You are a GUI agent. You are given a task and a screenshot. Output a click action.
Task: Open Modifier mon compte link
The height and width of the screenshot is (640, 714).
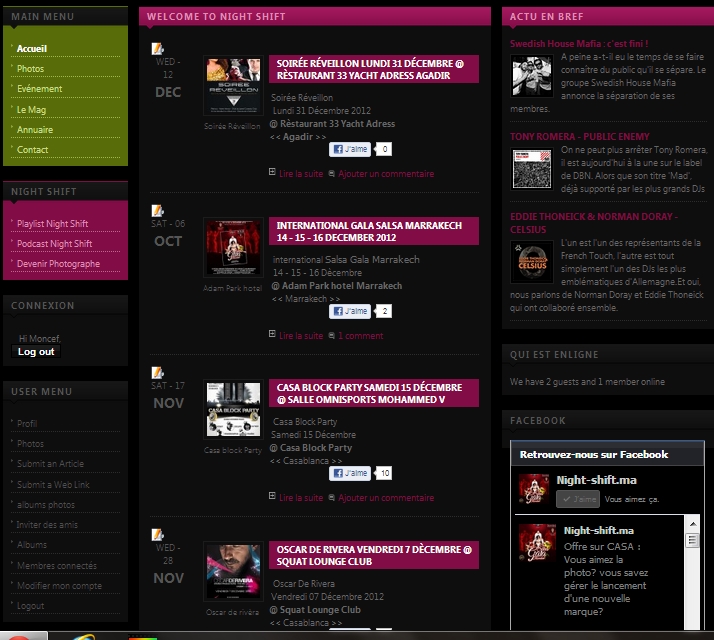(59, 586)
